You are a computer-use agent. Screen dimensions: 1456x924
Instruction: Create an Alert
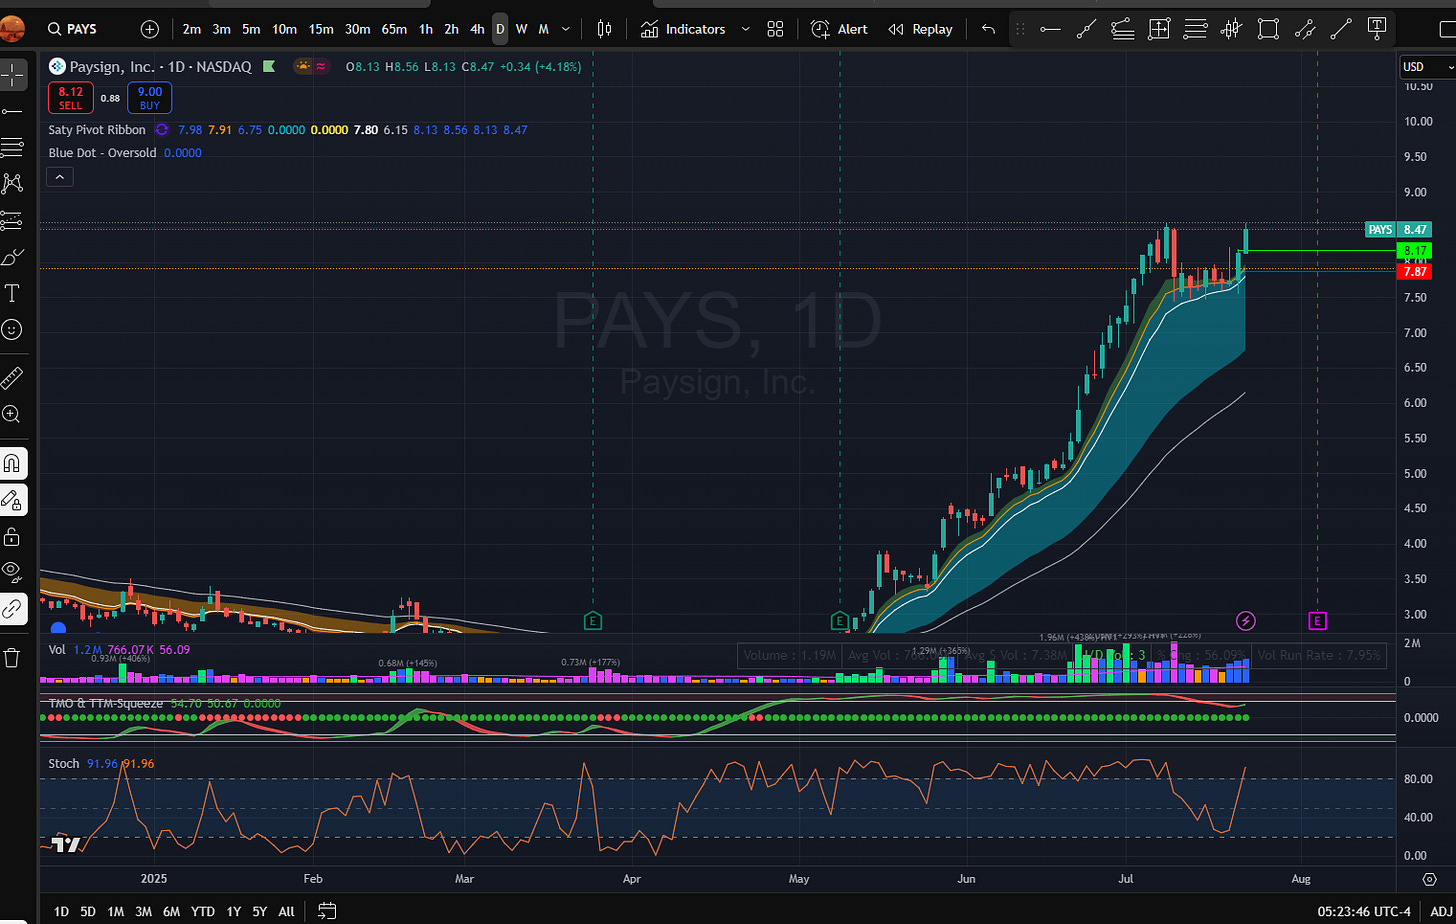(839, 29)
